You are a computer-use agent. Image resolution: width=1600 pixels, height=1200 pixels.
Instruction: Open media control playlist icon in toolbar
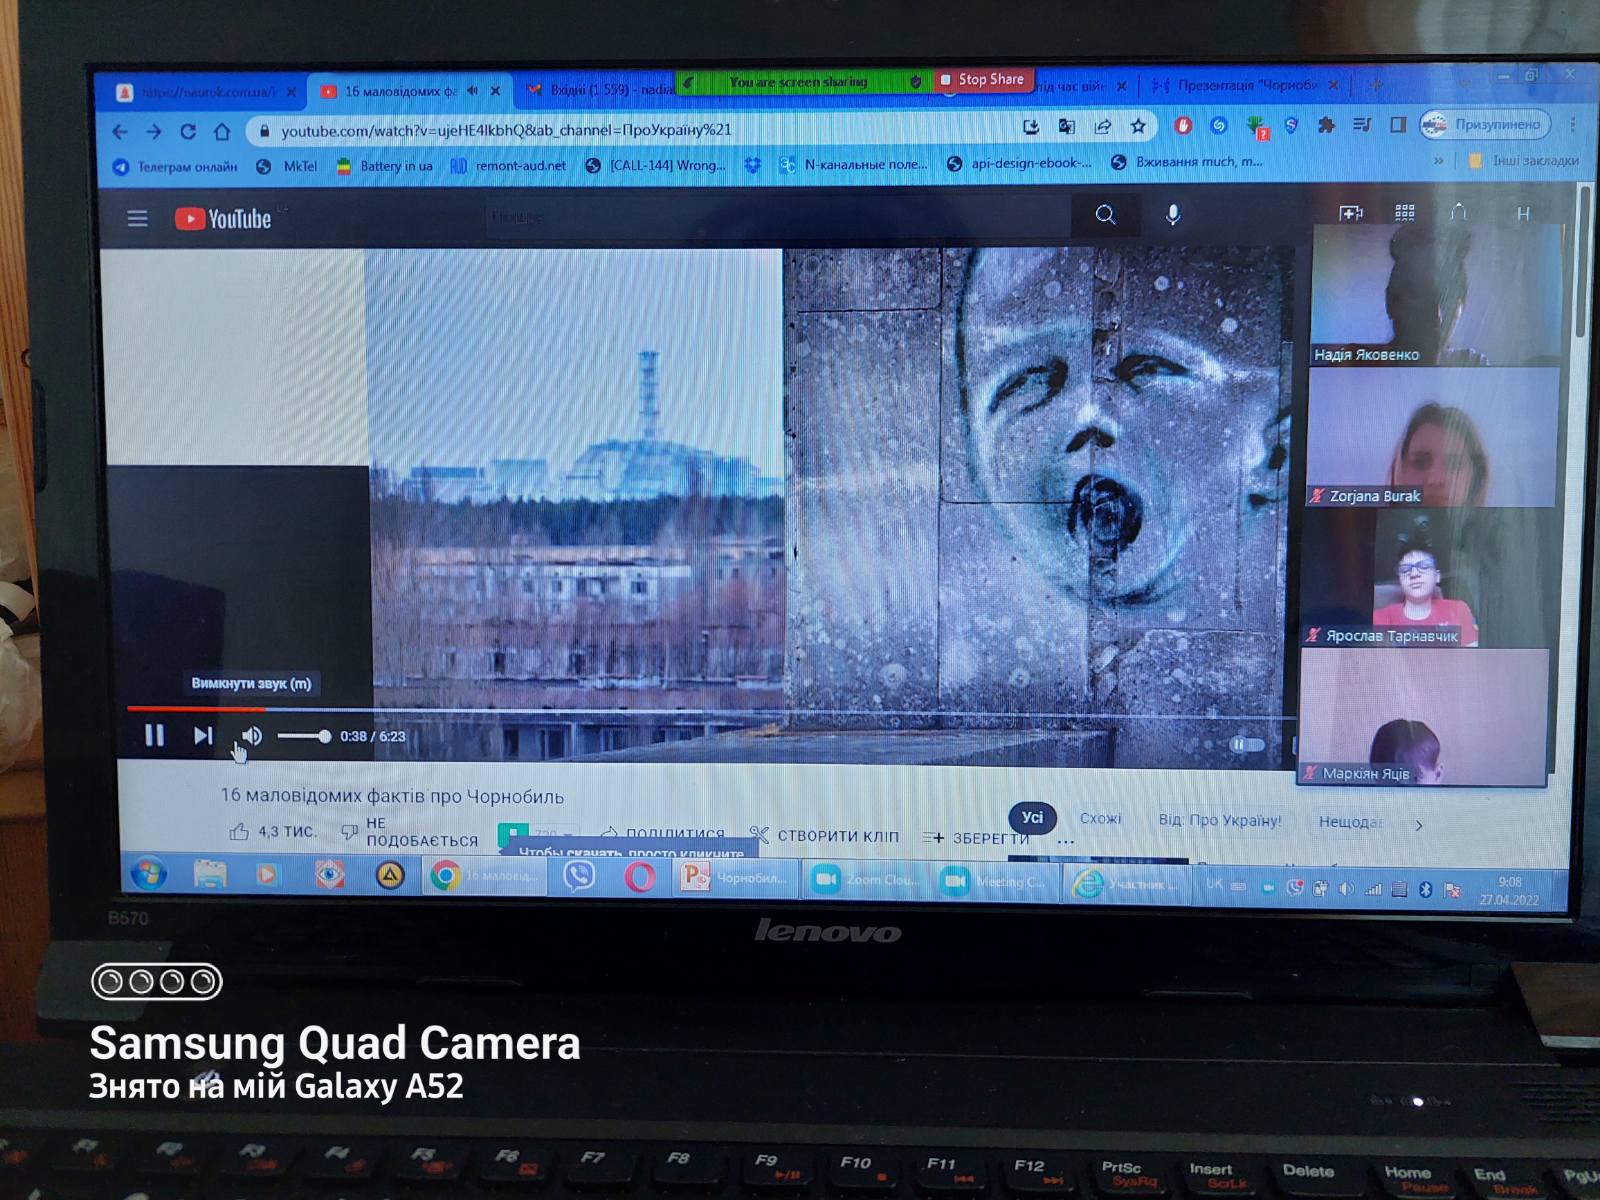coord(1362,125)
